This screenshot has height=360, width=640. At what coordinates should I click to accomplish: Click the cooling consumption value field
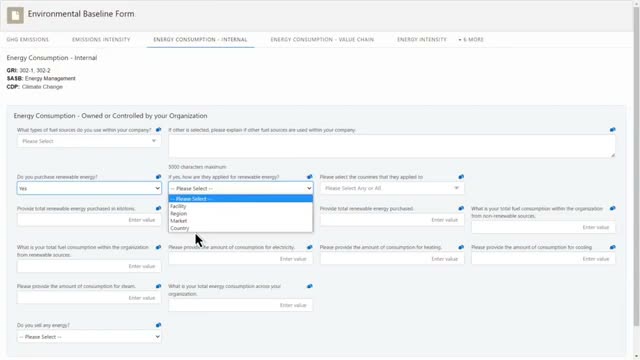pos(543,259)
